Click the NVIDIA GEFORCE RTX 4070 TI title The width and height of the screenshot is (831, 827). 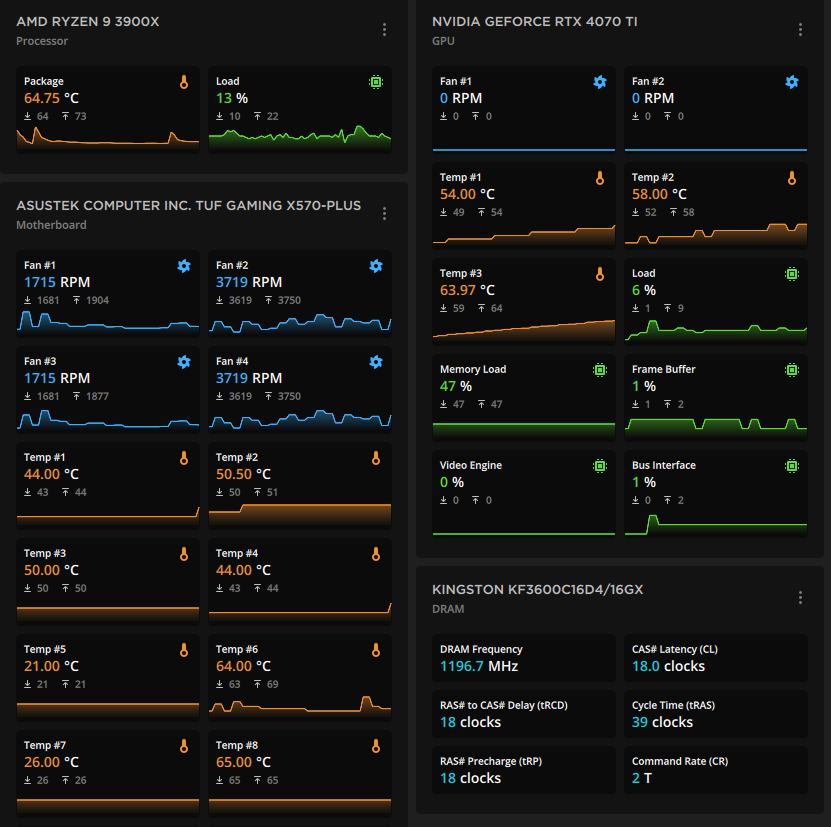pyautogui.click(x=535, y=22)
